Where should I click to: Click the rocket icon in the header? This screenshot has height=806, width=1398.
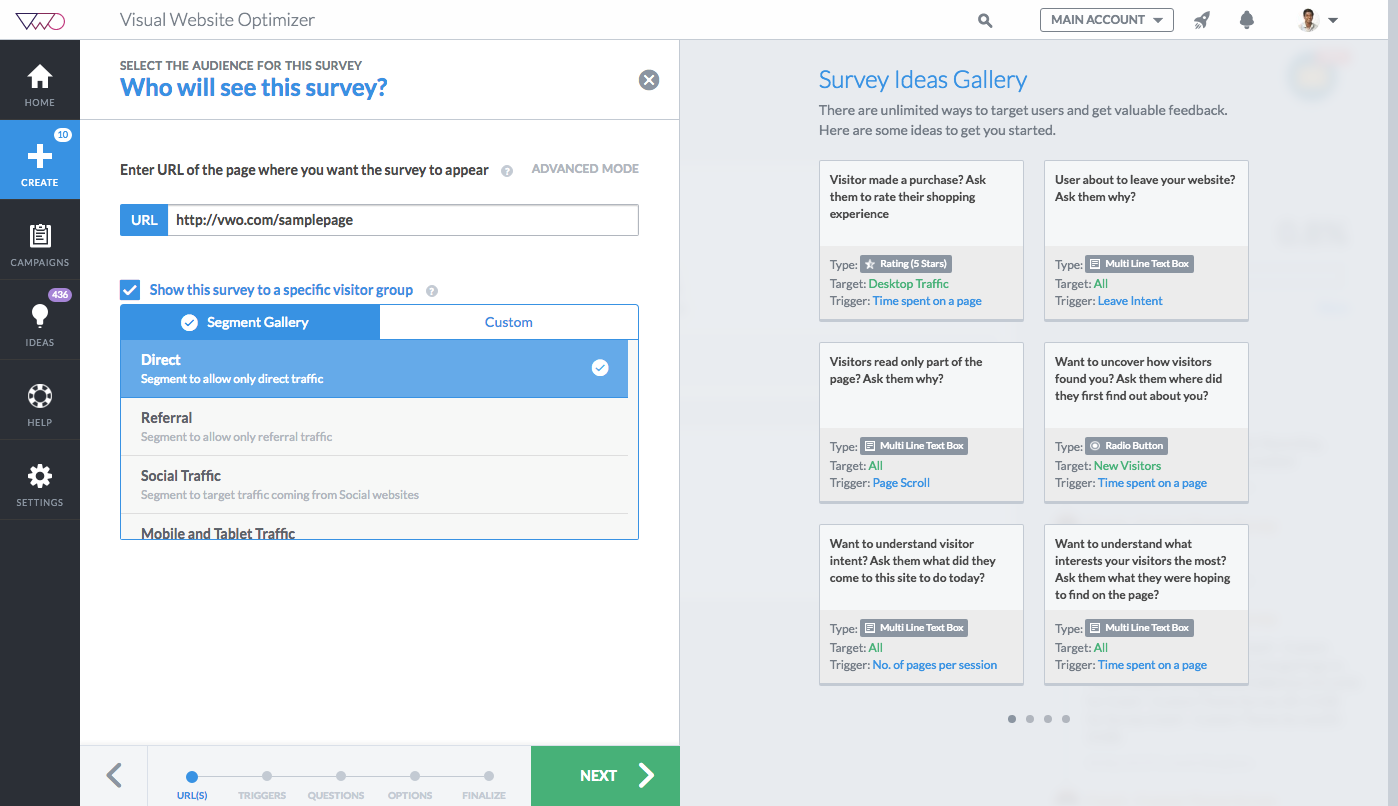(1202, 20)
